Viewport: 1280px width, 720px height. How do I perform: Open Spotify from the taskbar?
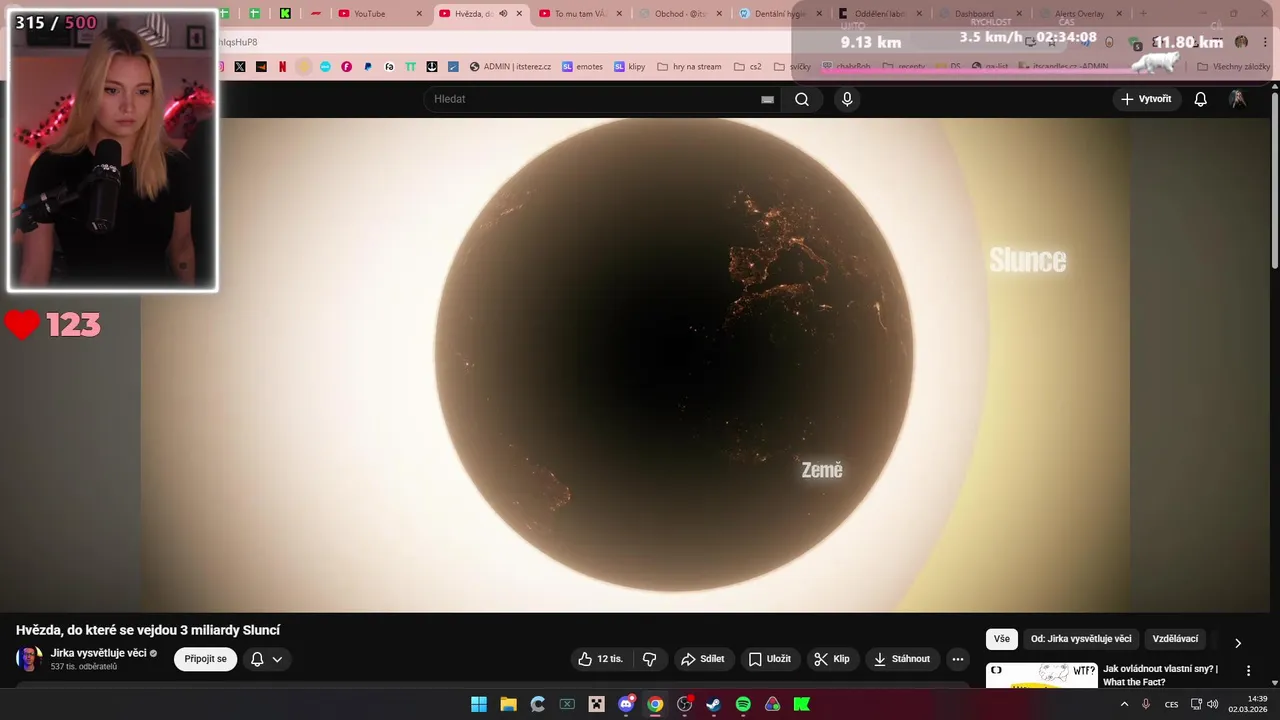[x=743, y=704]
